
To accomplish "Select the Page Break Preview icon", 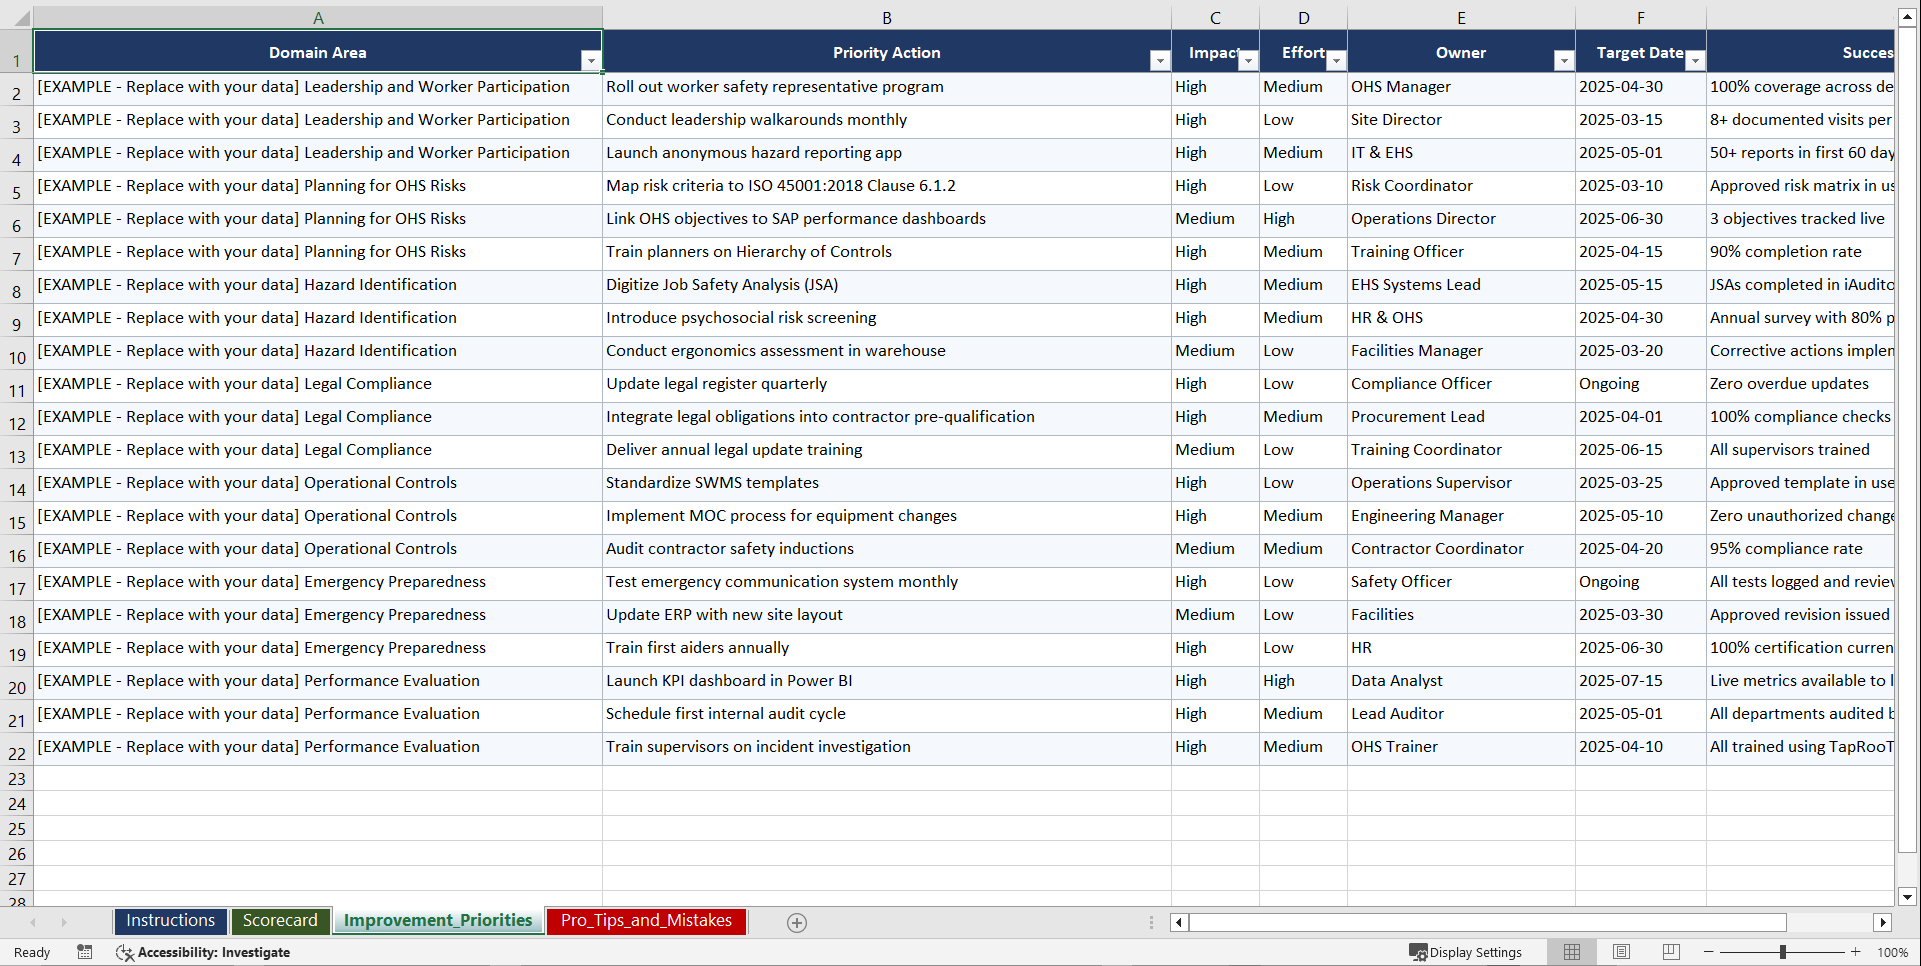I will click(1670, 952).
